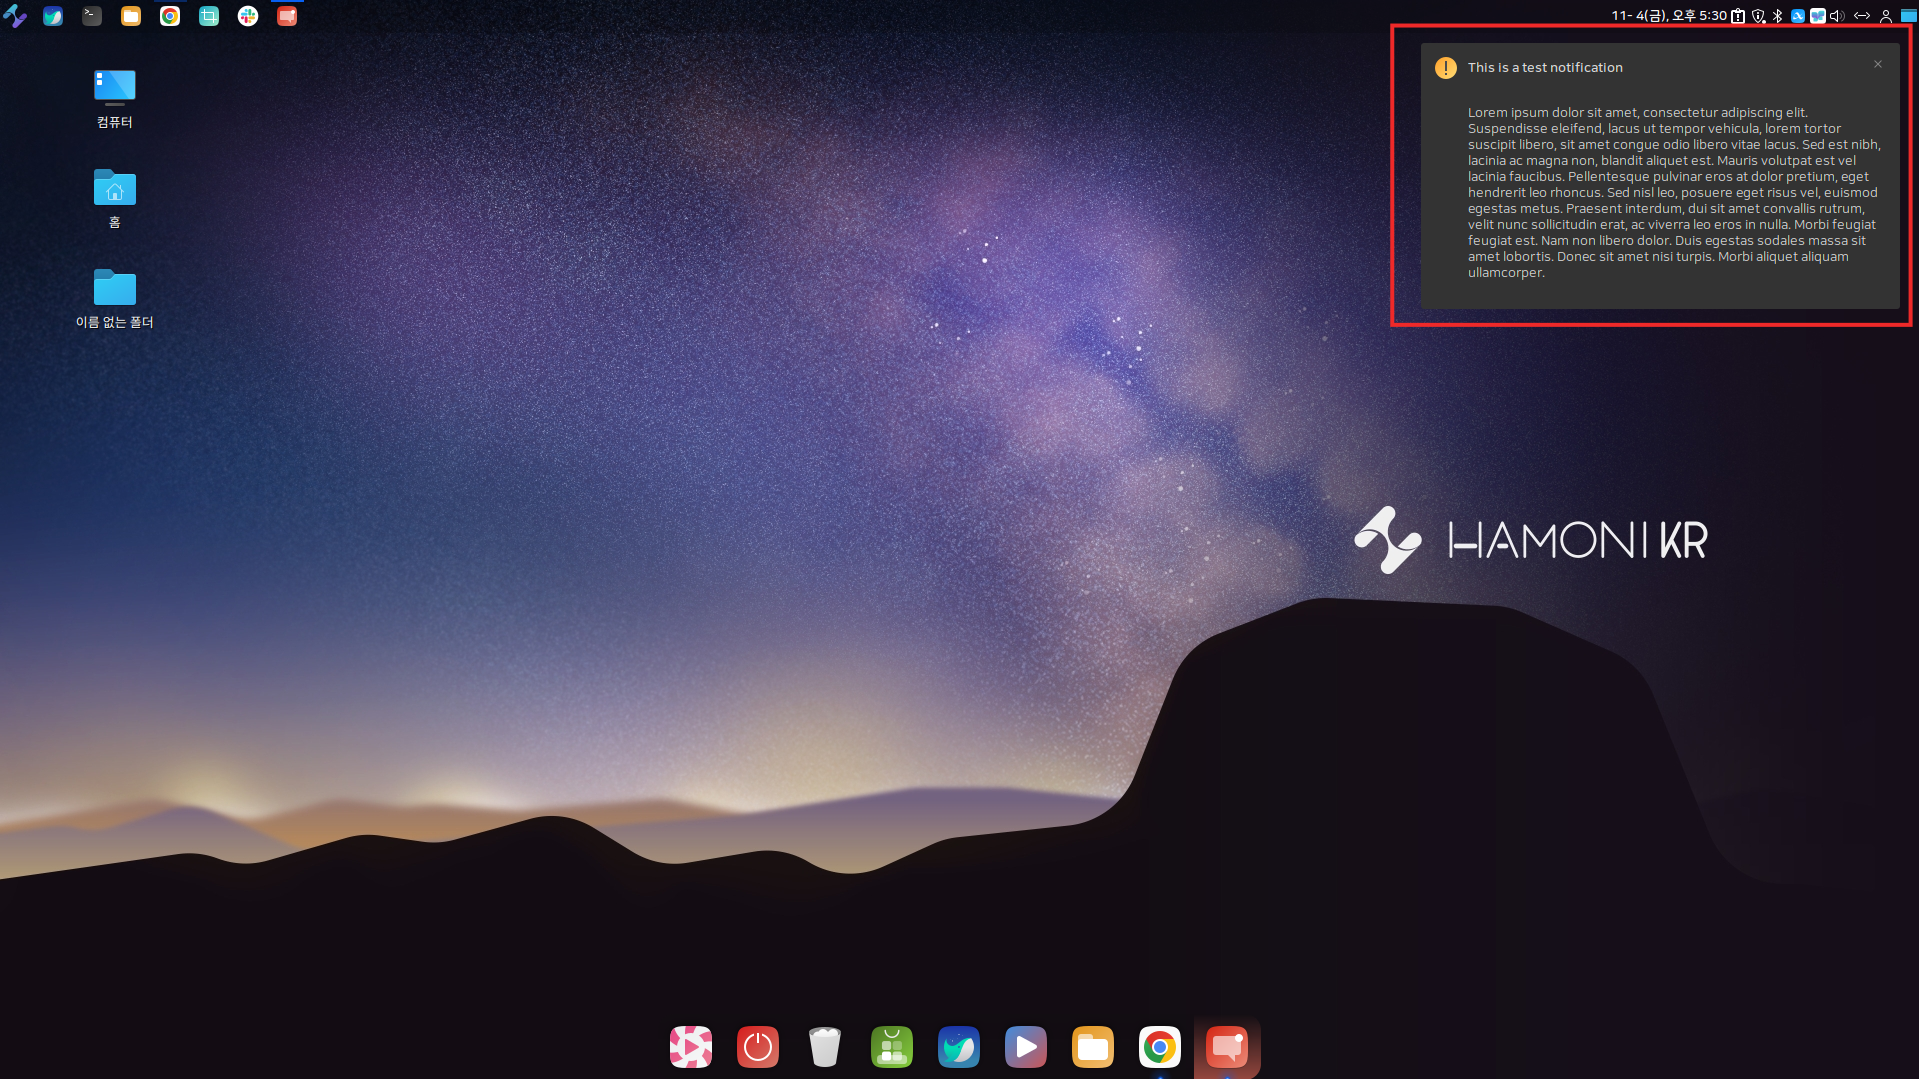
Task: Select the 컴퓨터 desktop icon
Action: (115, 88)
